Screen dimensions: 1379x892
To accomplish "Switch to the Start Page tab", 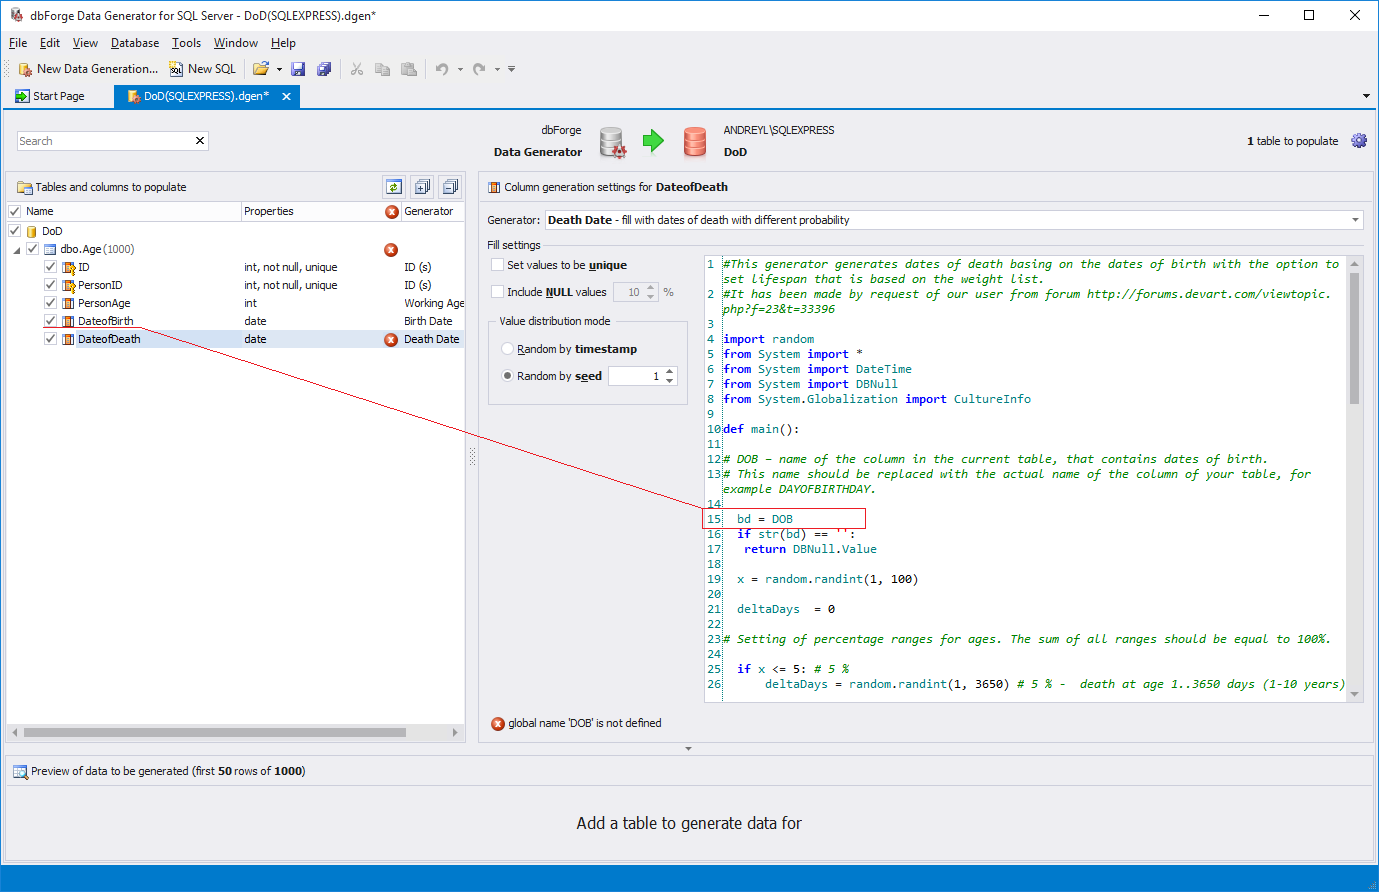I will pyautogui.click(x=50, y=96).
